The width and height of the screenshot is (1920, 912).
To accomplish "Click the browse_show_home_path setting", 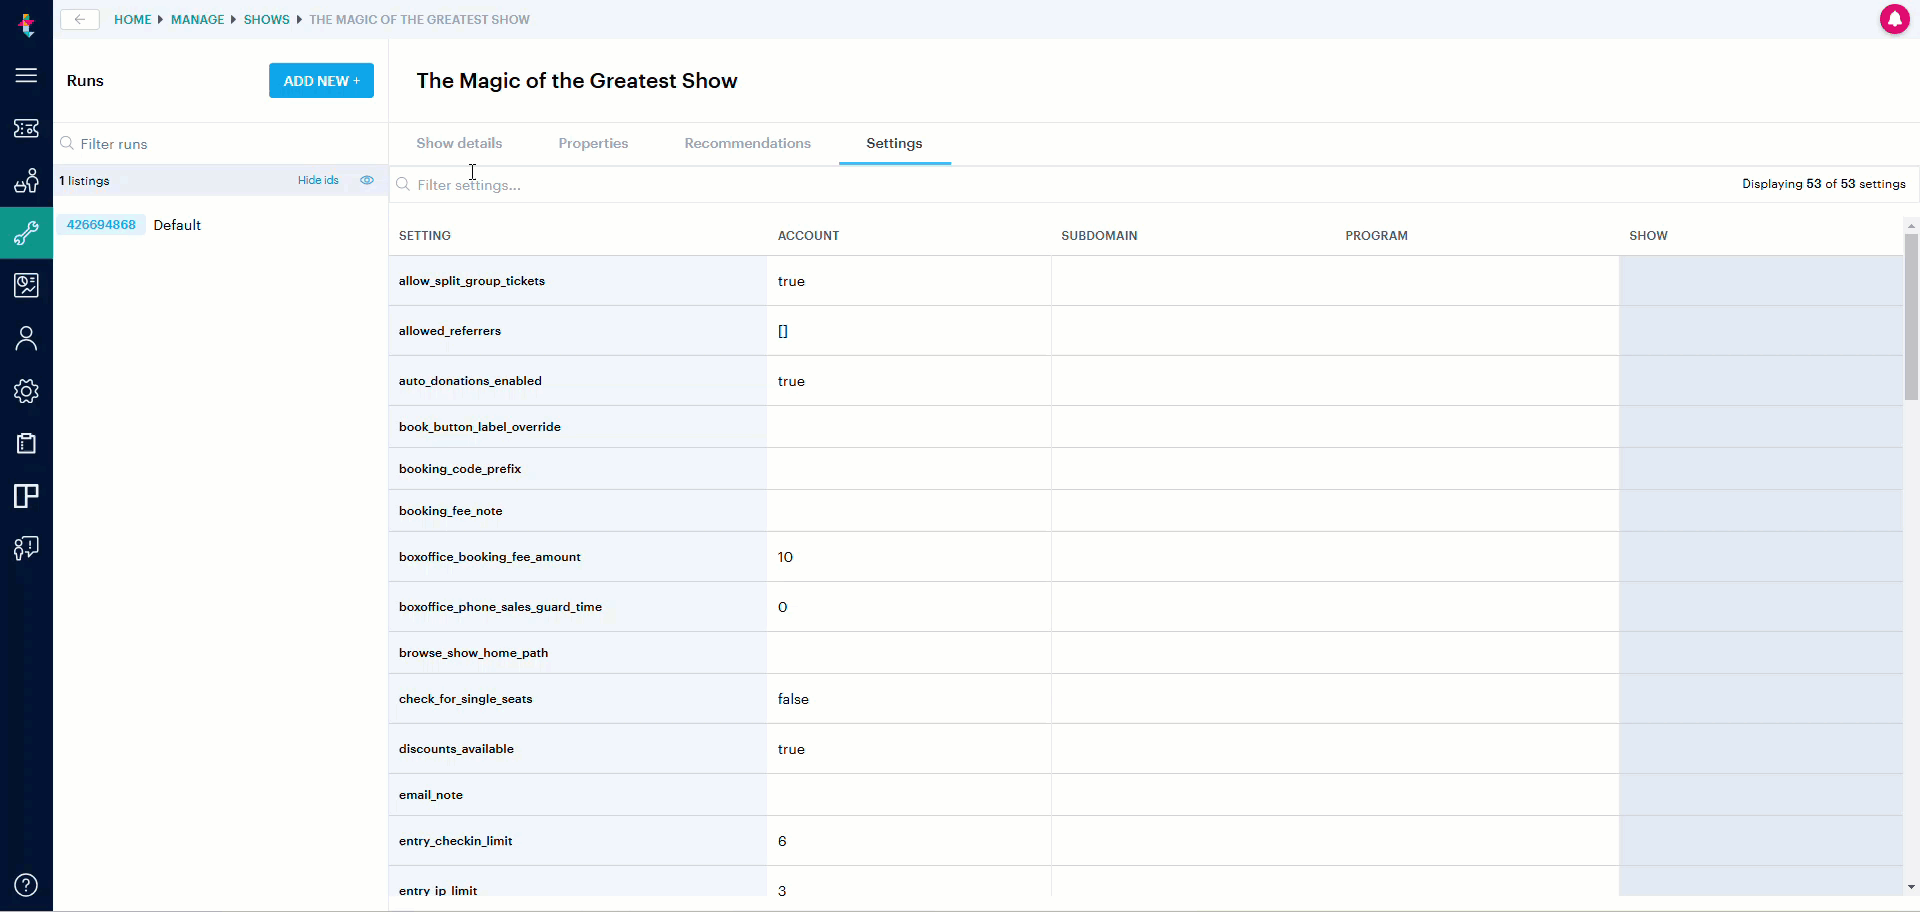I will pyautogui.click(x=473, y=653).
